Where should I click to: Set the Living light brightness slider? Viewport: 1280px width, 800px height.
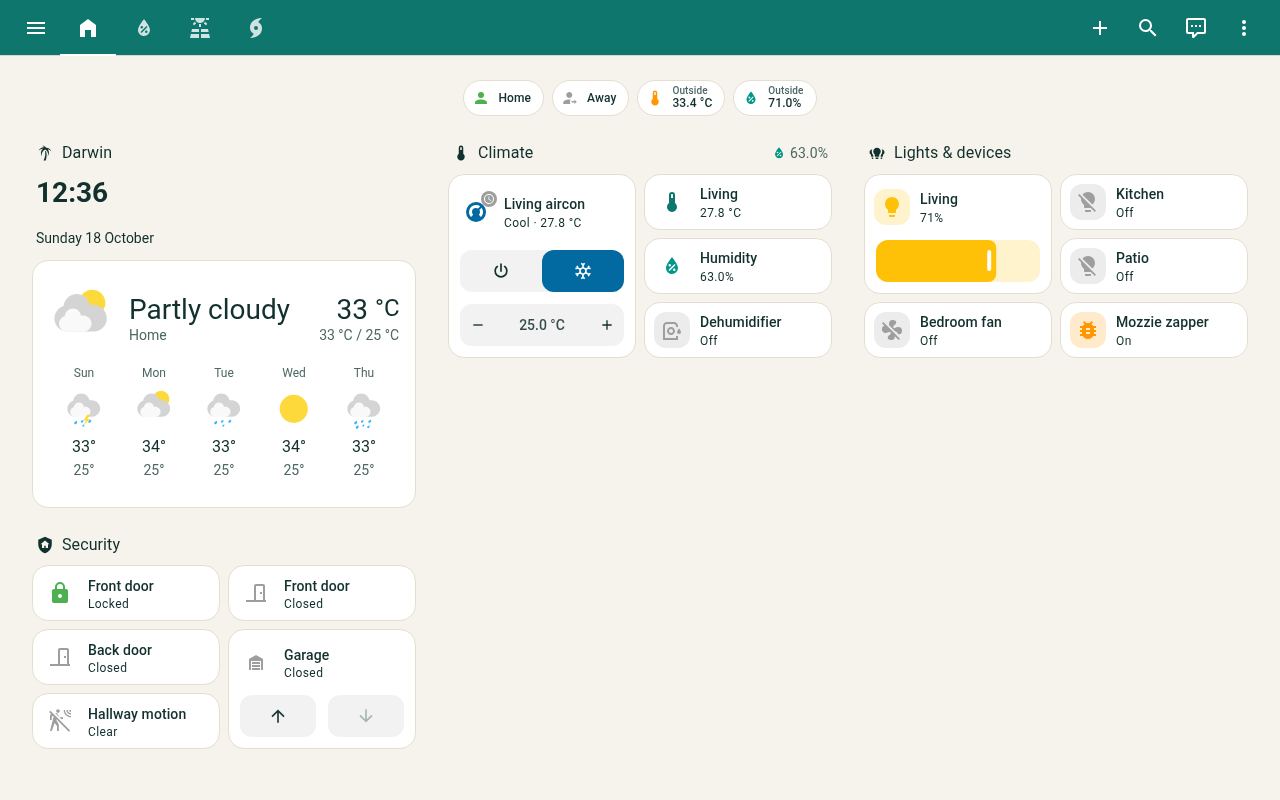coord(958,261)
